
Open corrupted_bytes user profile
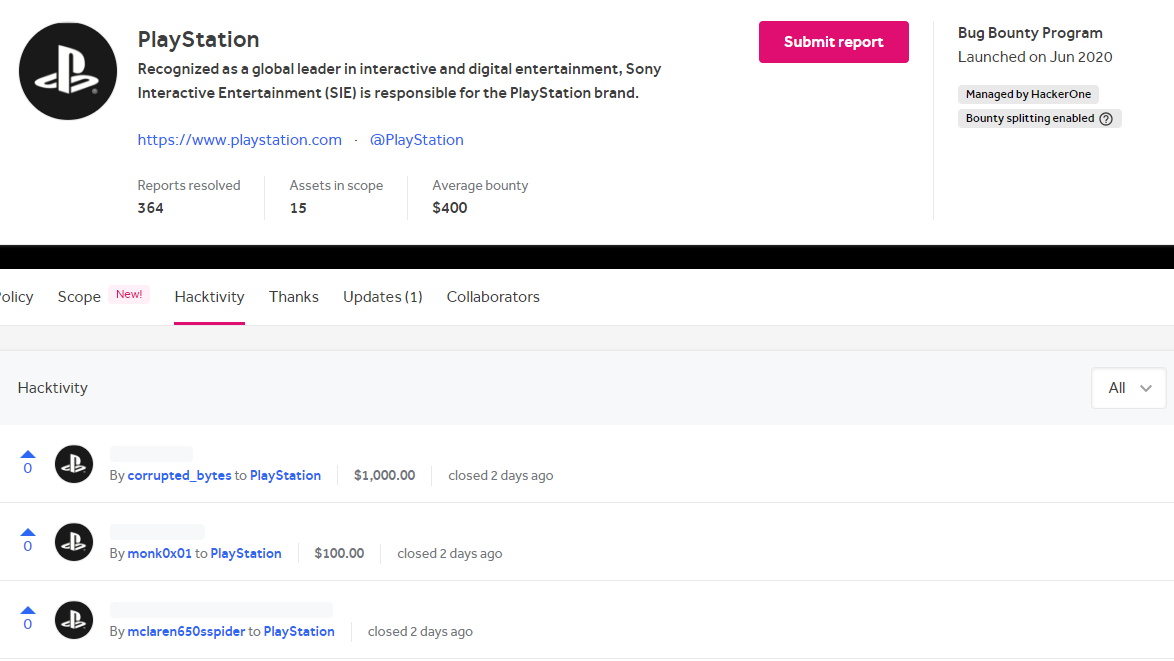point(179,476)
